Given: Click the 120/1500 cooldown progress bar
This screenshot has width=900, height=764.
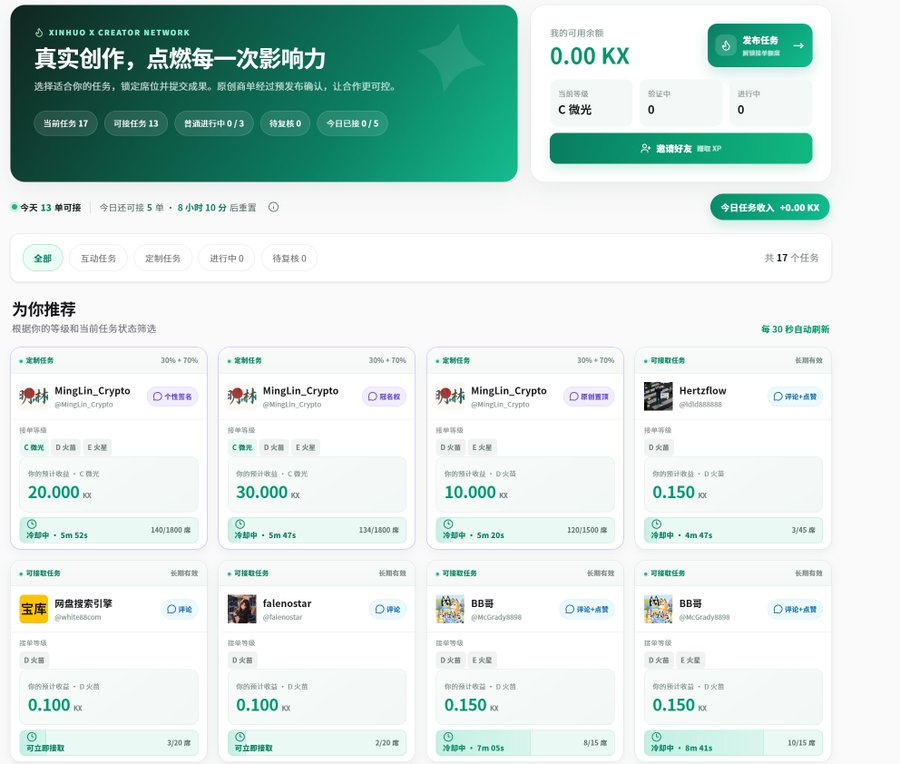Looking at the screenshot, I should (x=525, y=530).
